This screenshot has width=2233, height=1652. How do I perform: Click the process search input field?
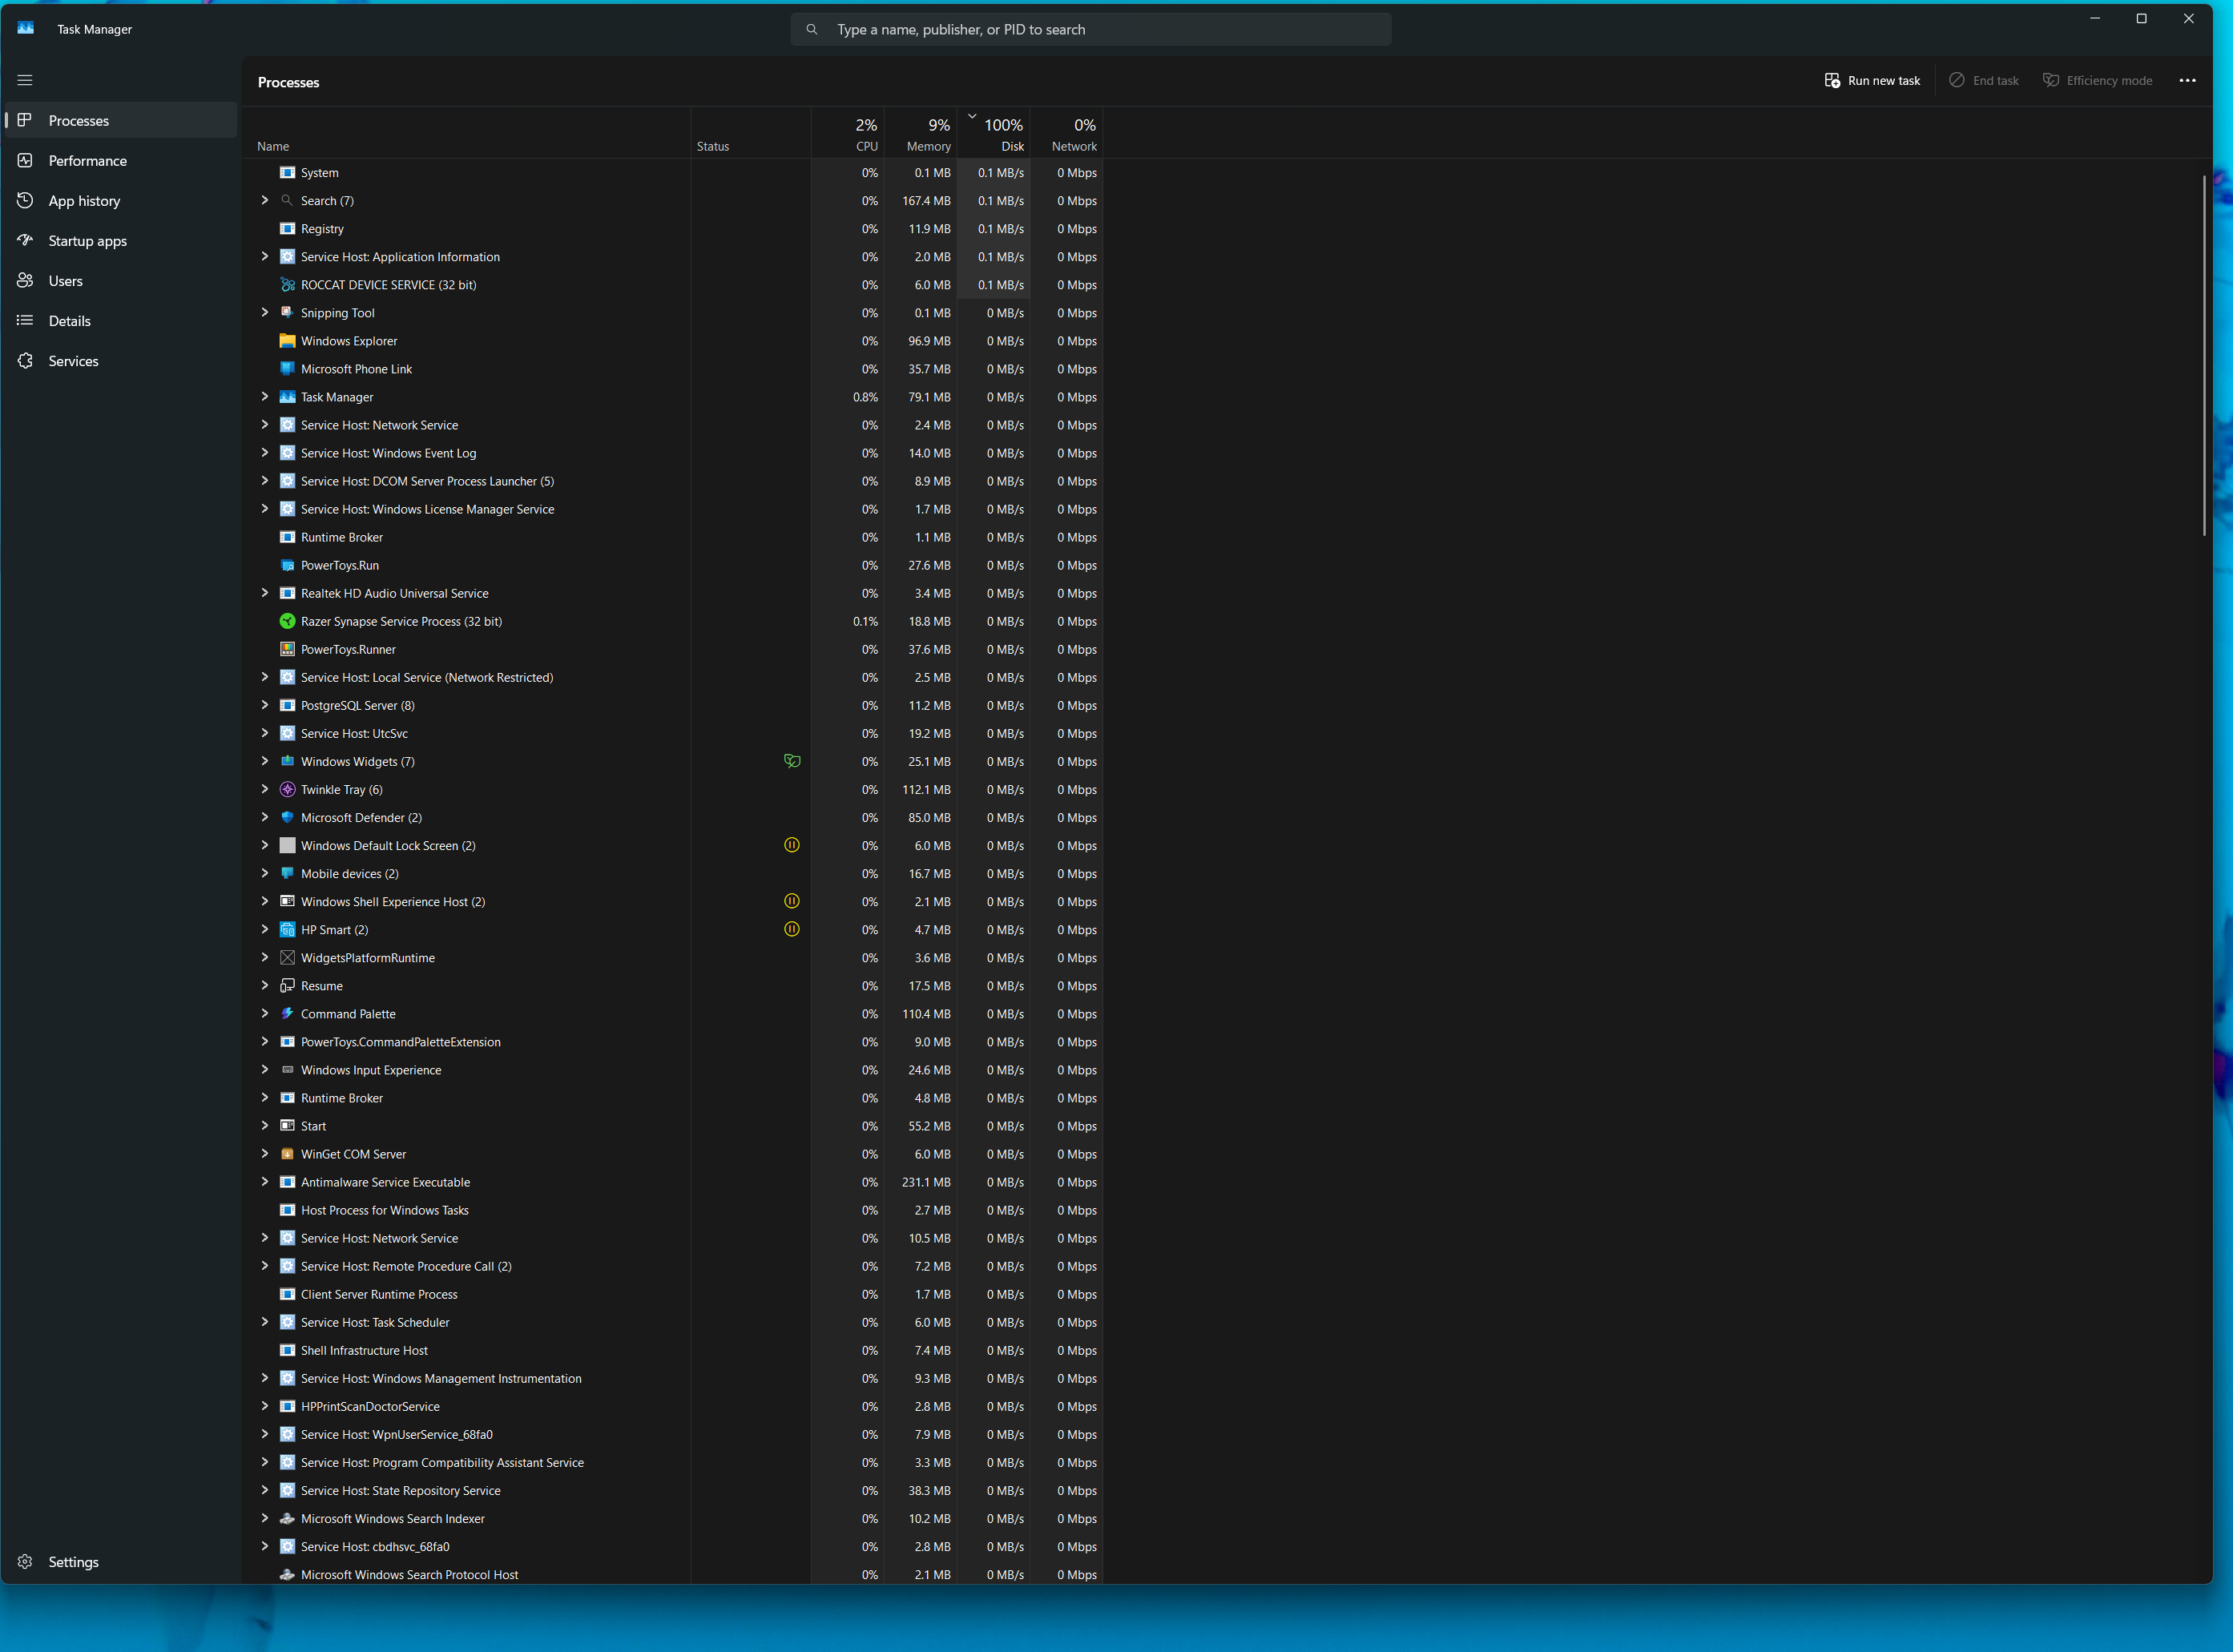(1091, 29)
